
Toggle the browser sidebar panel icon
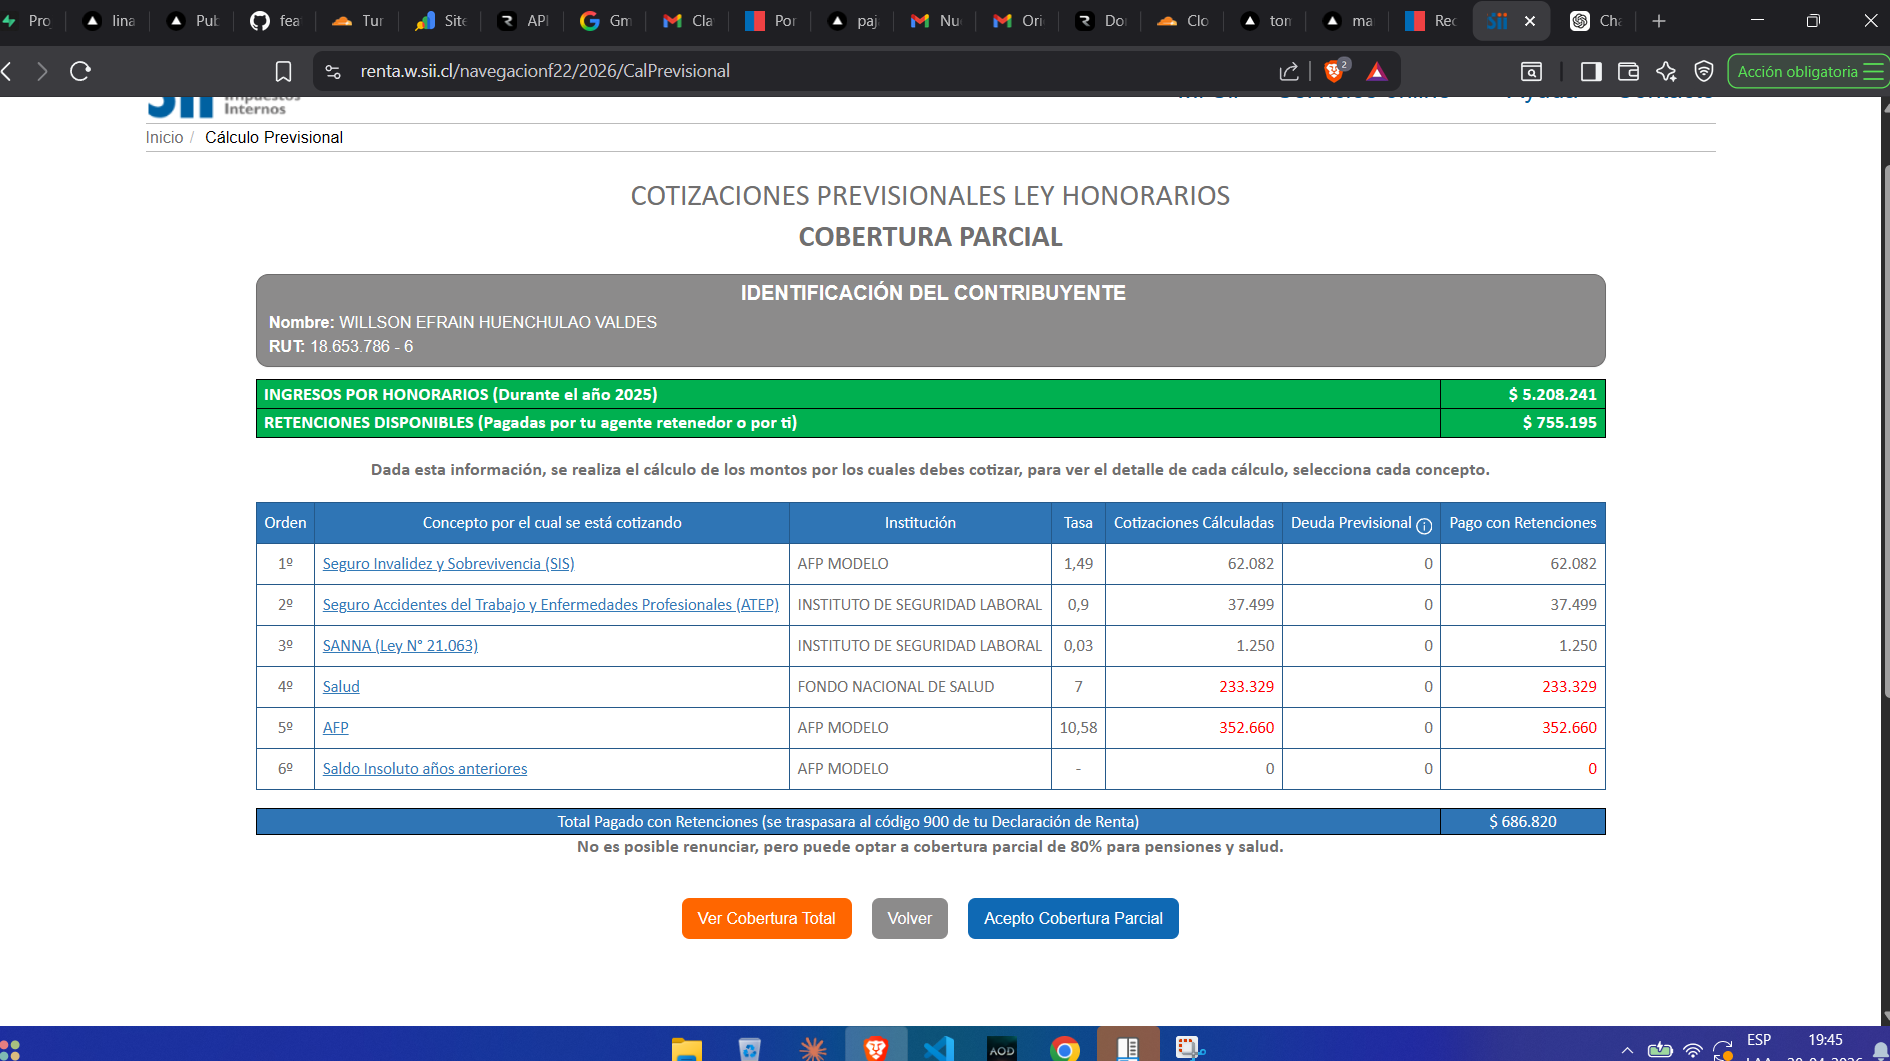(1591, 71)
